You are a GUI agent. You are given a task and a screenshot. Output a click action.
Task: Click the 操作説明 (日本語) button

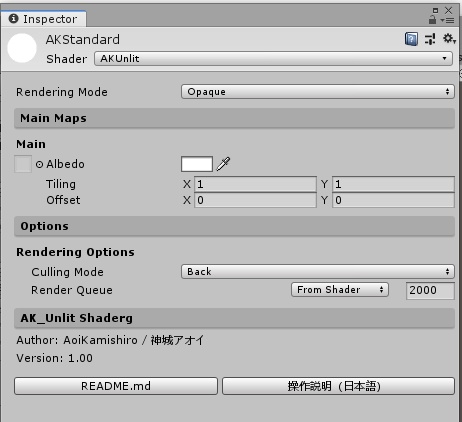(x=338, y=386)
